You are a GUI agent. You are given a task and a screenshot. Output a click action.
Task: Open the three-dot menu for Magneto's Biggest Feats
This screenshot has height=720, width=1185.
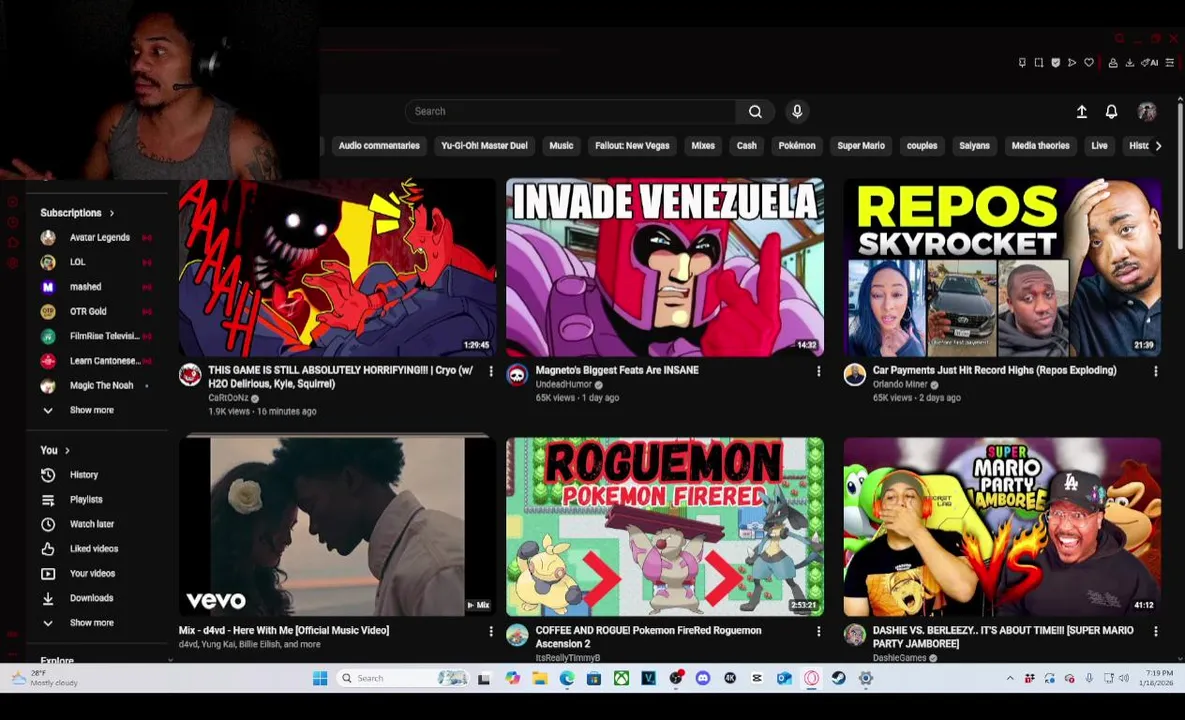[818, 371]
